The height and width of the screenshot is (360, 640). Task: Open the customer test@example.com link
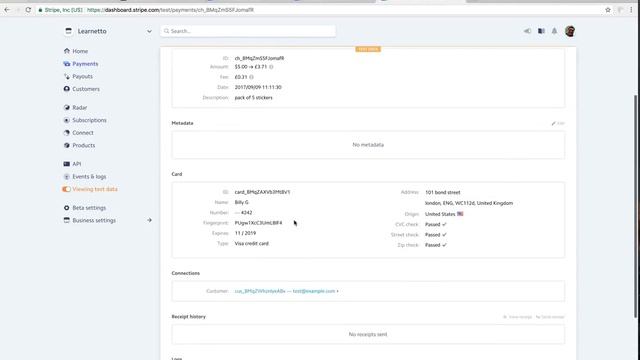(287, 291)
